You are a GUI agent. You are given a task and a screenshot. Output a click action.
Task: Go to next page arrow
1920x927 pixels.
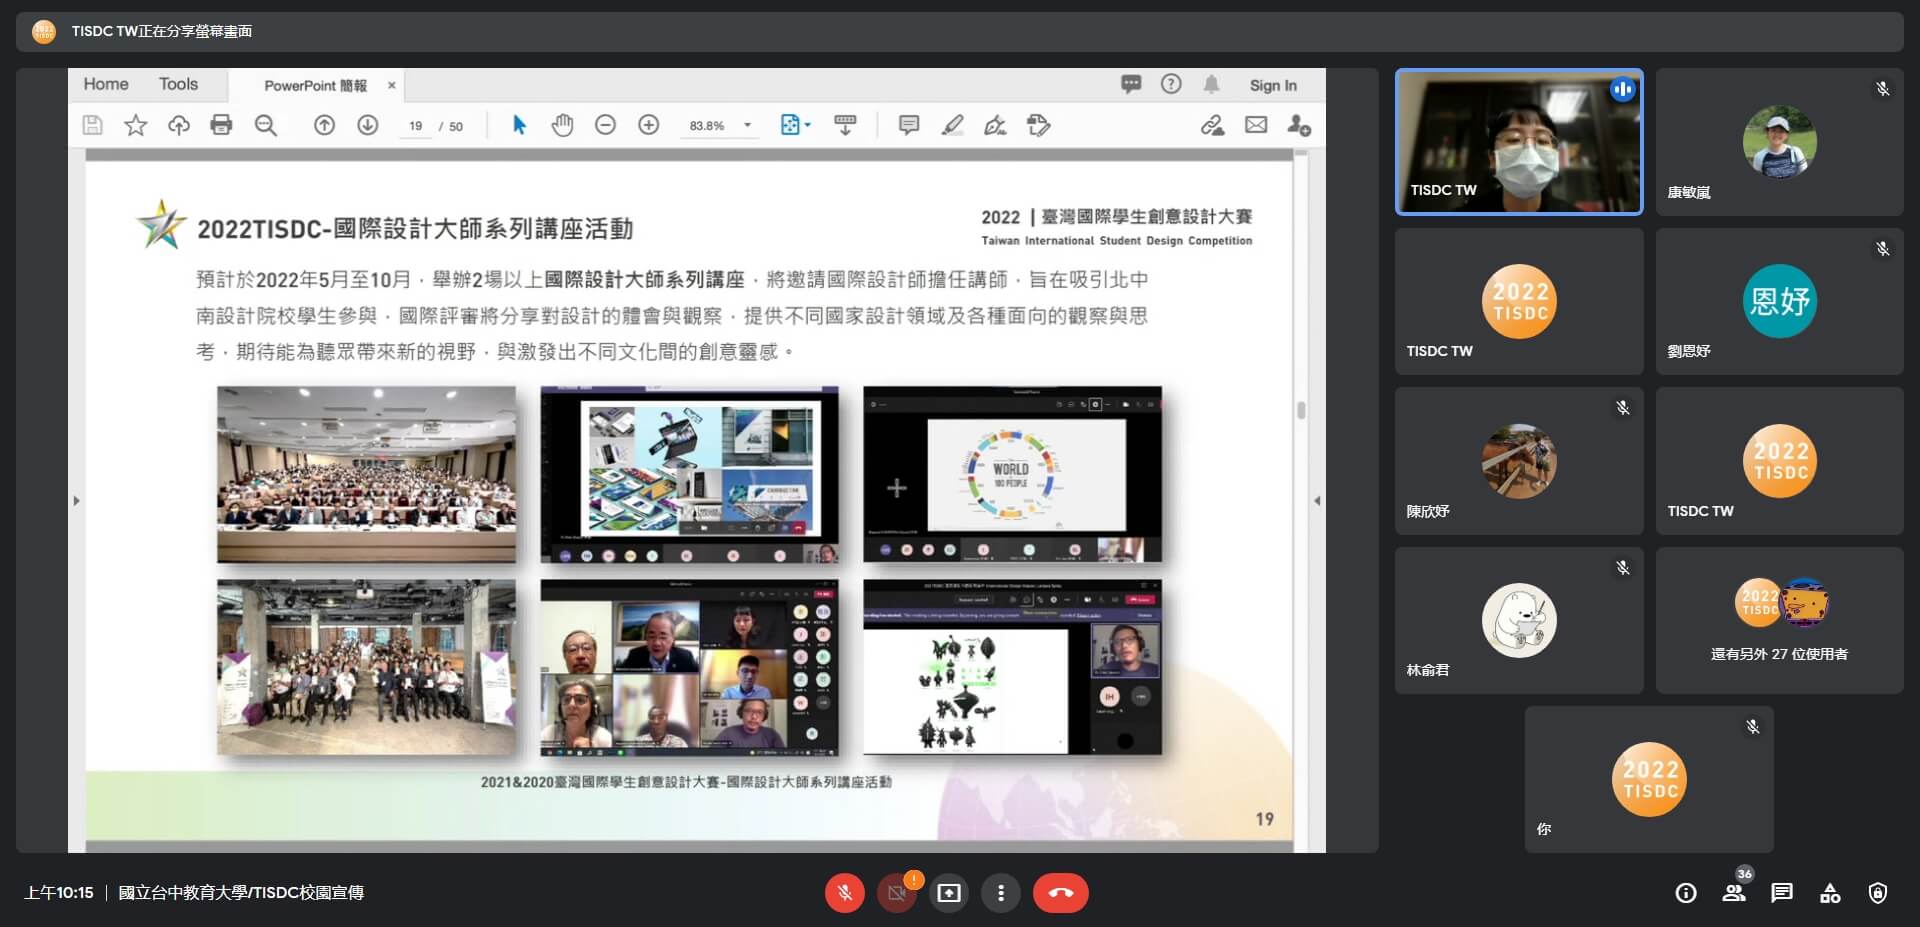368,125
